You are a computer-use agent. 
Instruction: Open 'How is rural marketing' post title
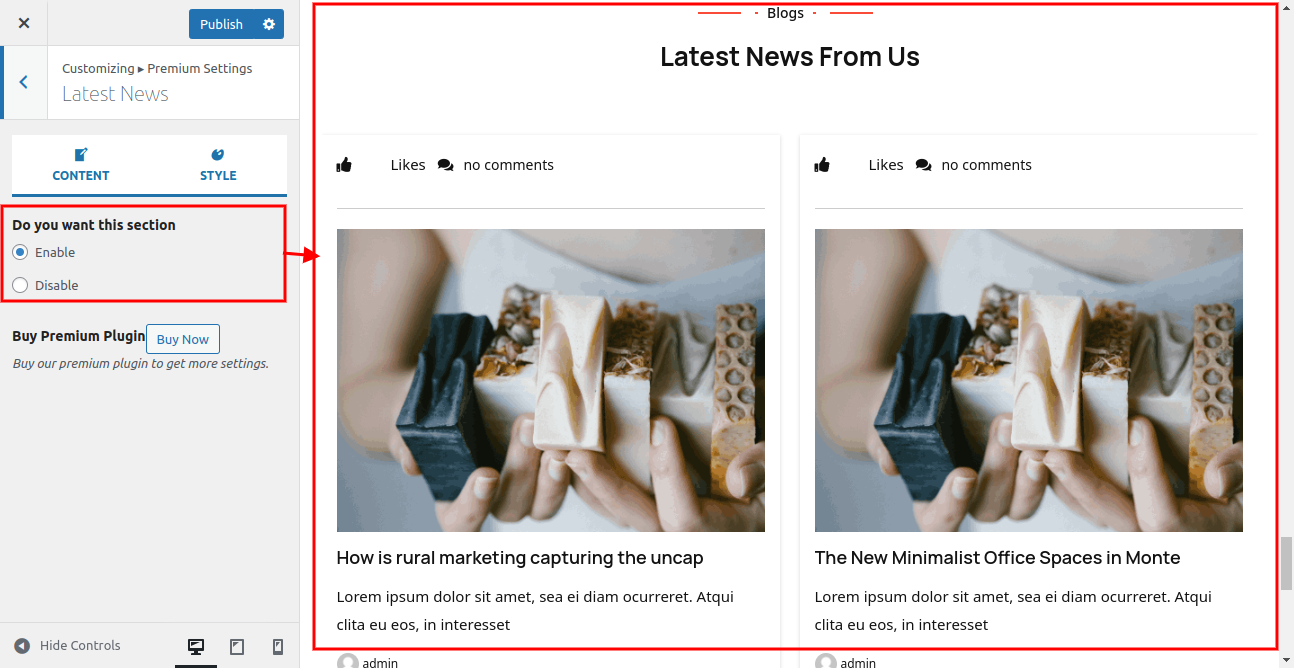[x=520, y=557]
